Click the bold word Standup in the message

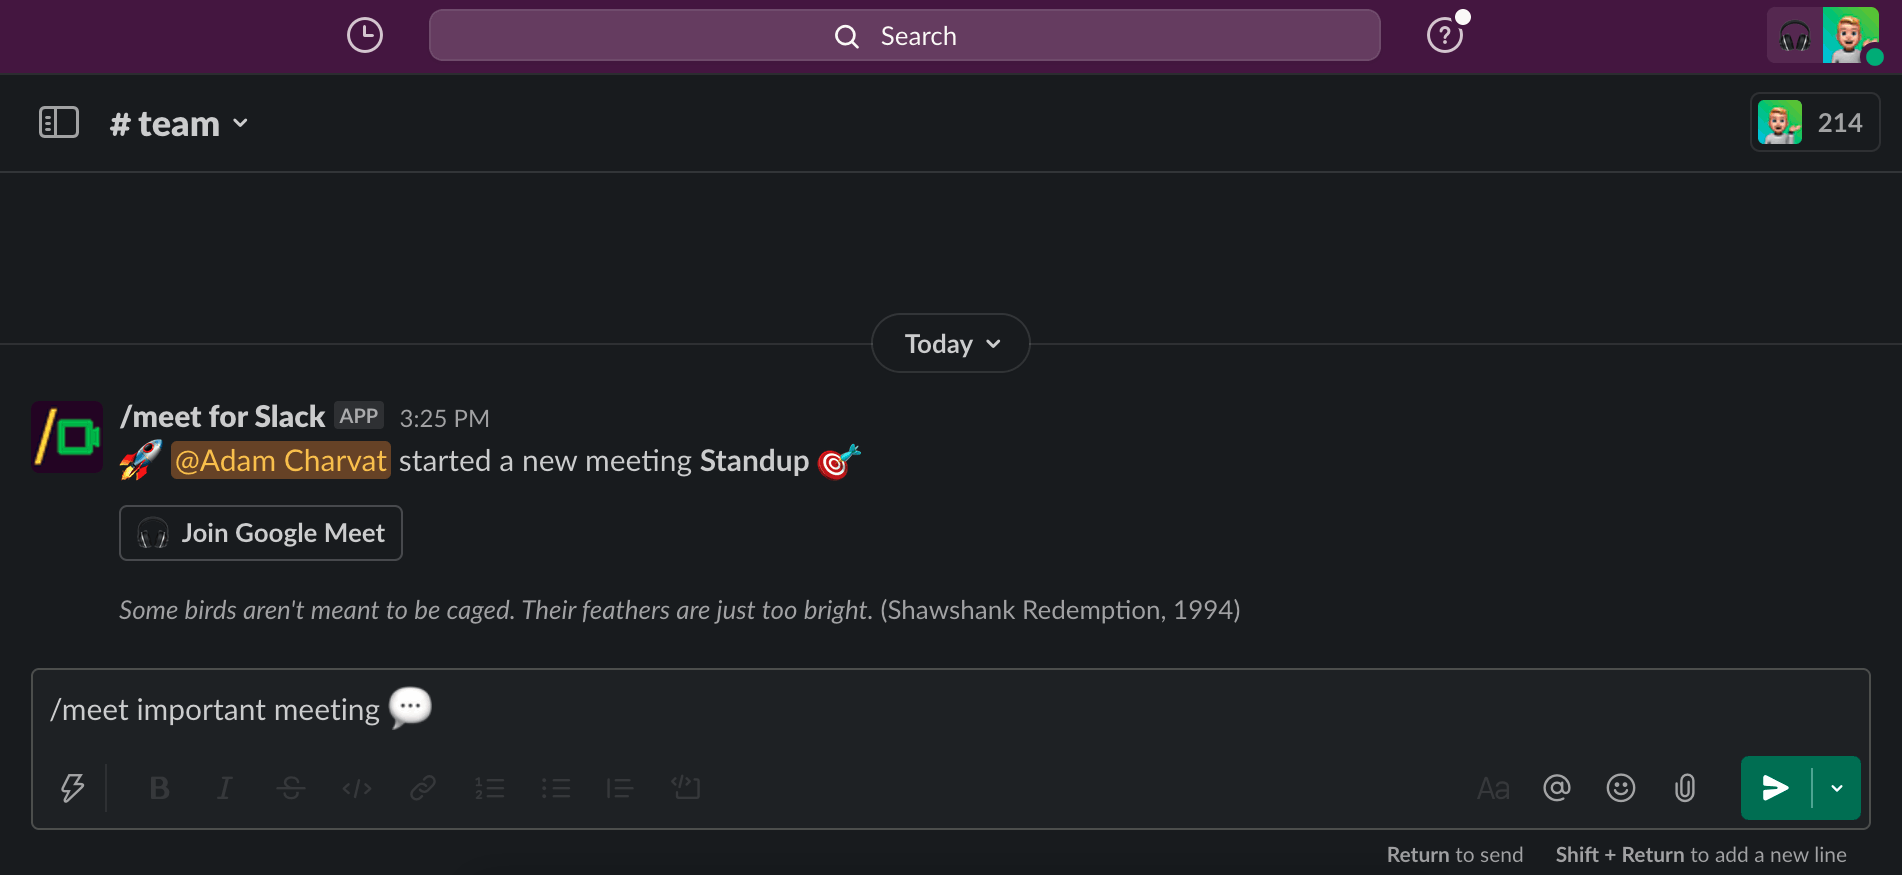click(754, 461)
